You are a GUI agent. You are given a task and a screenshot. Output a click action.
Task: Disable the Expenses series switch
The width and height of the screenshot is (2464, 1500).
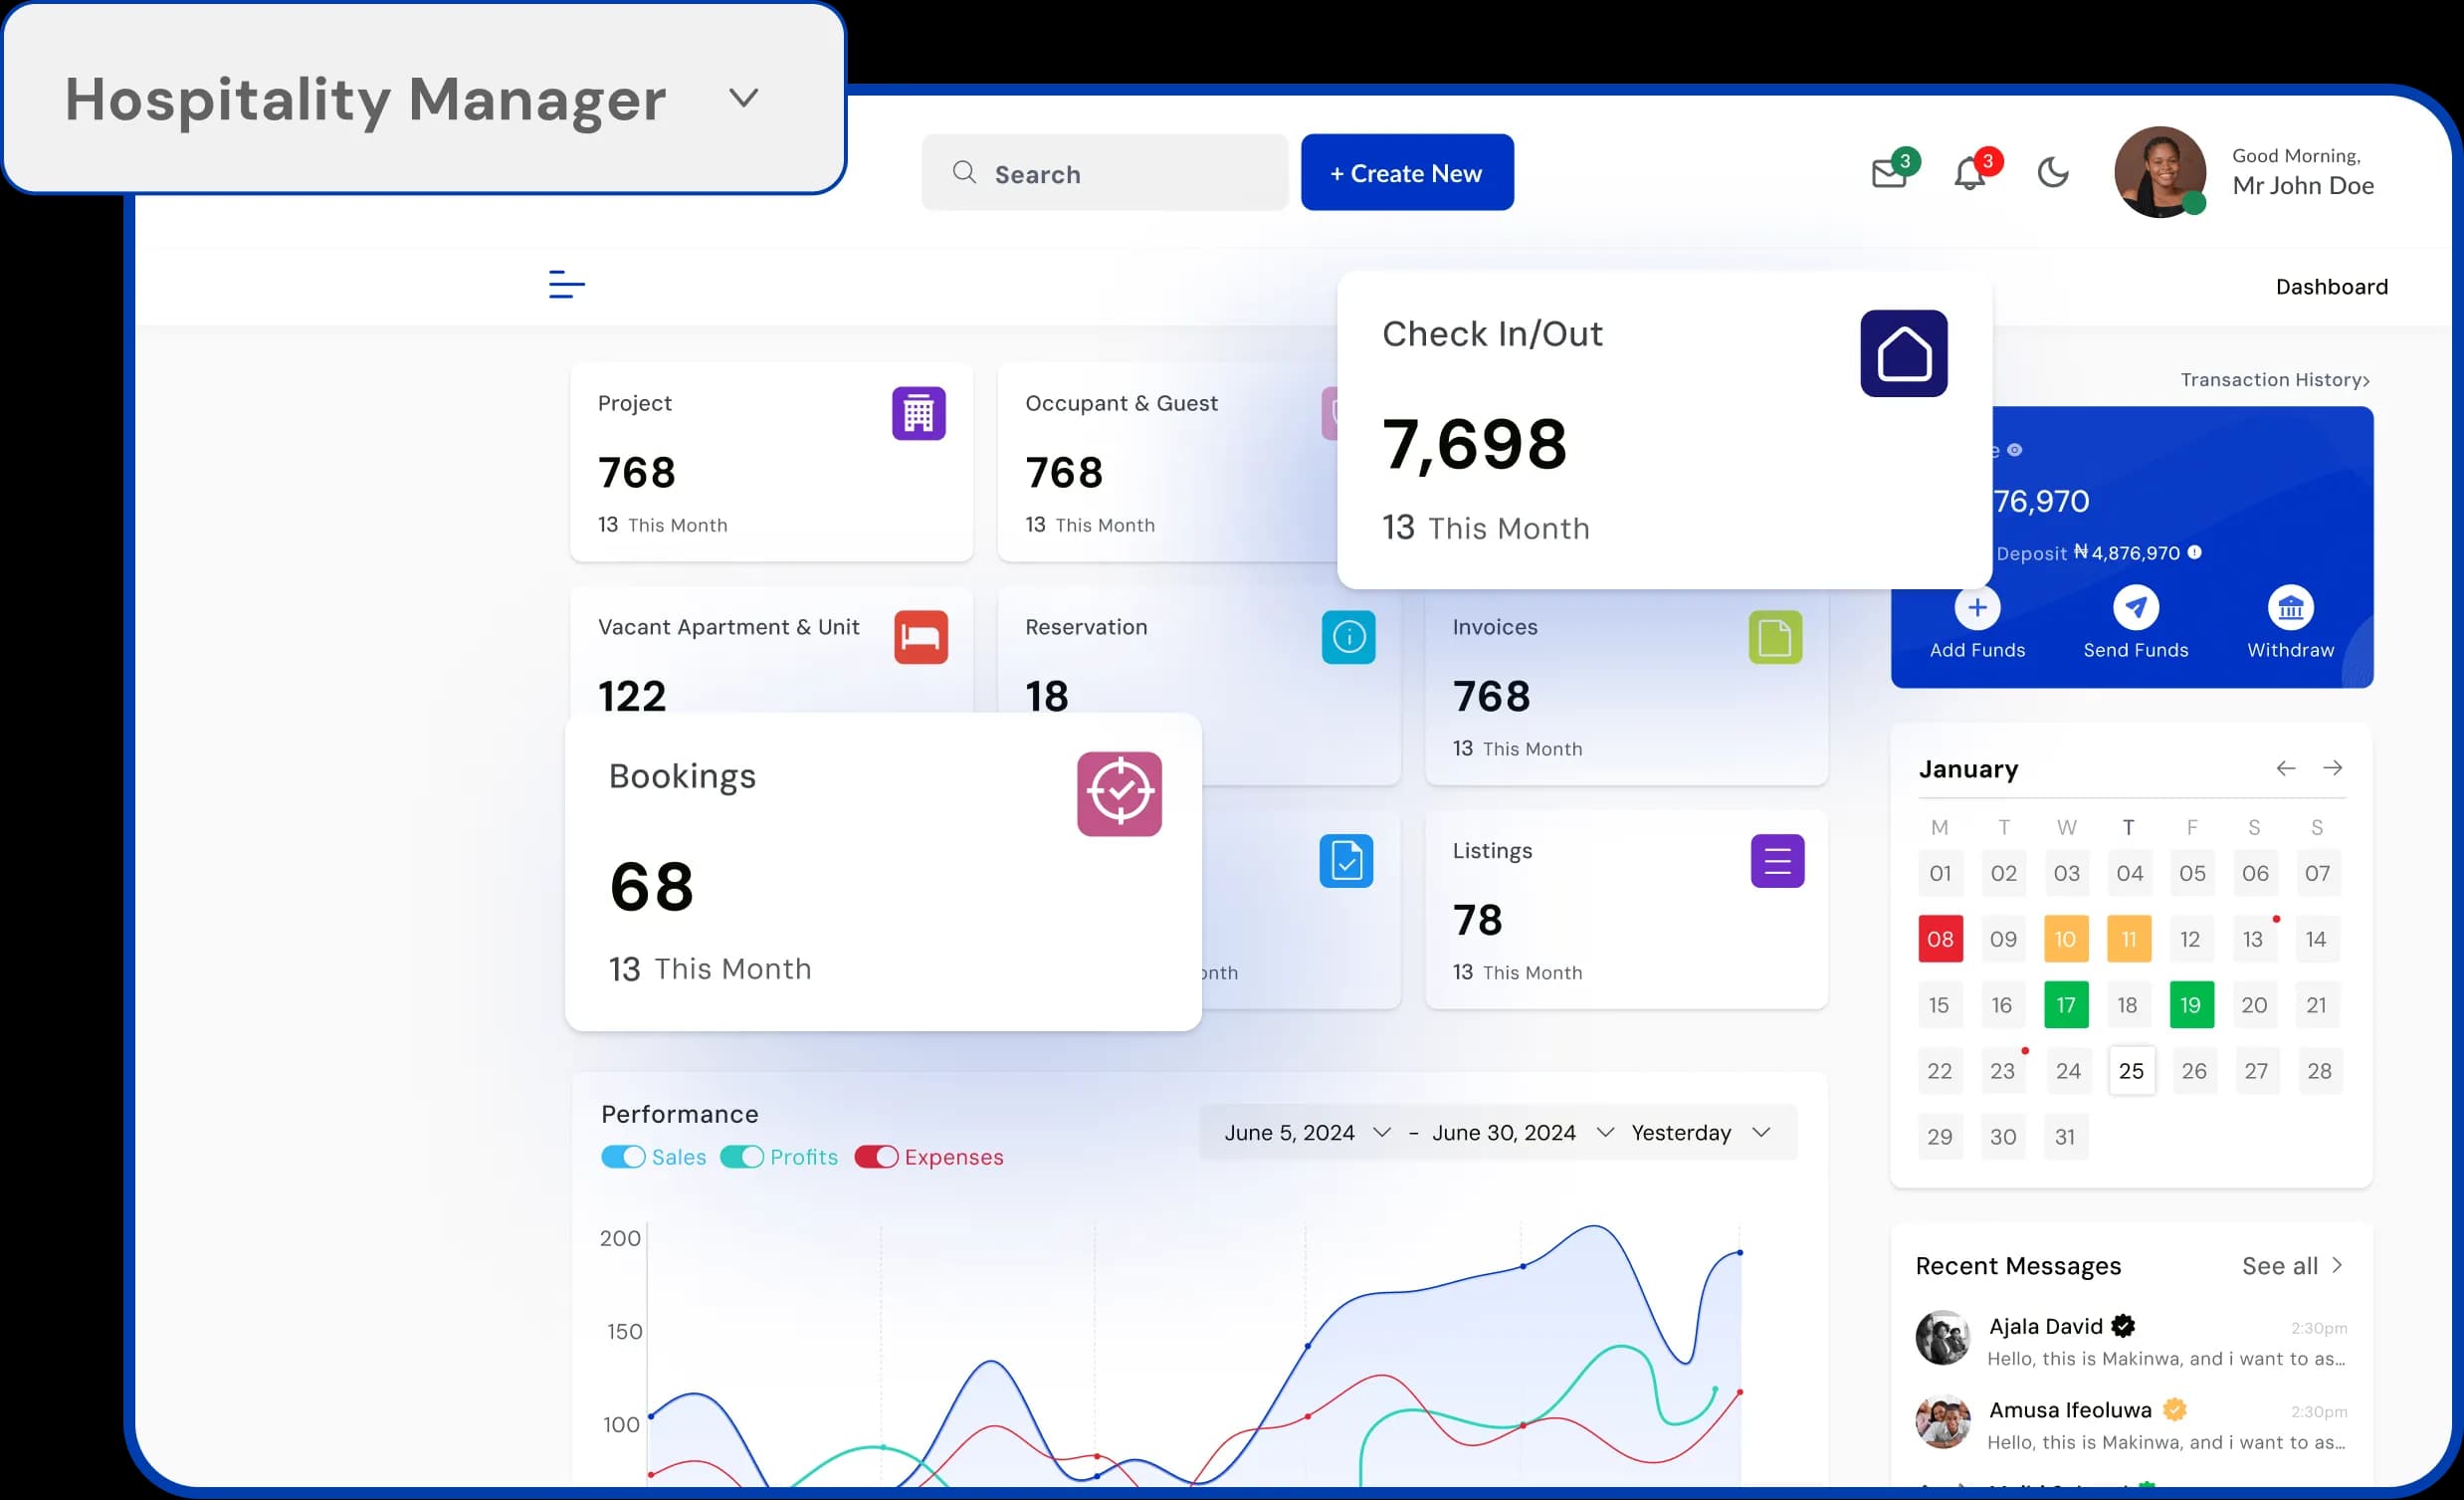876,1157
